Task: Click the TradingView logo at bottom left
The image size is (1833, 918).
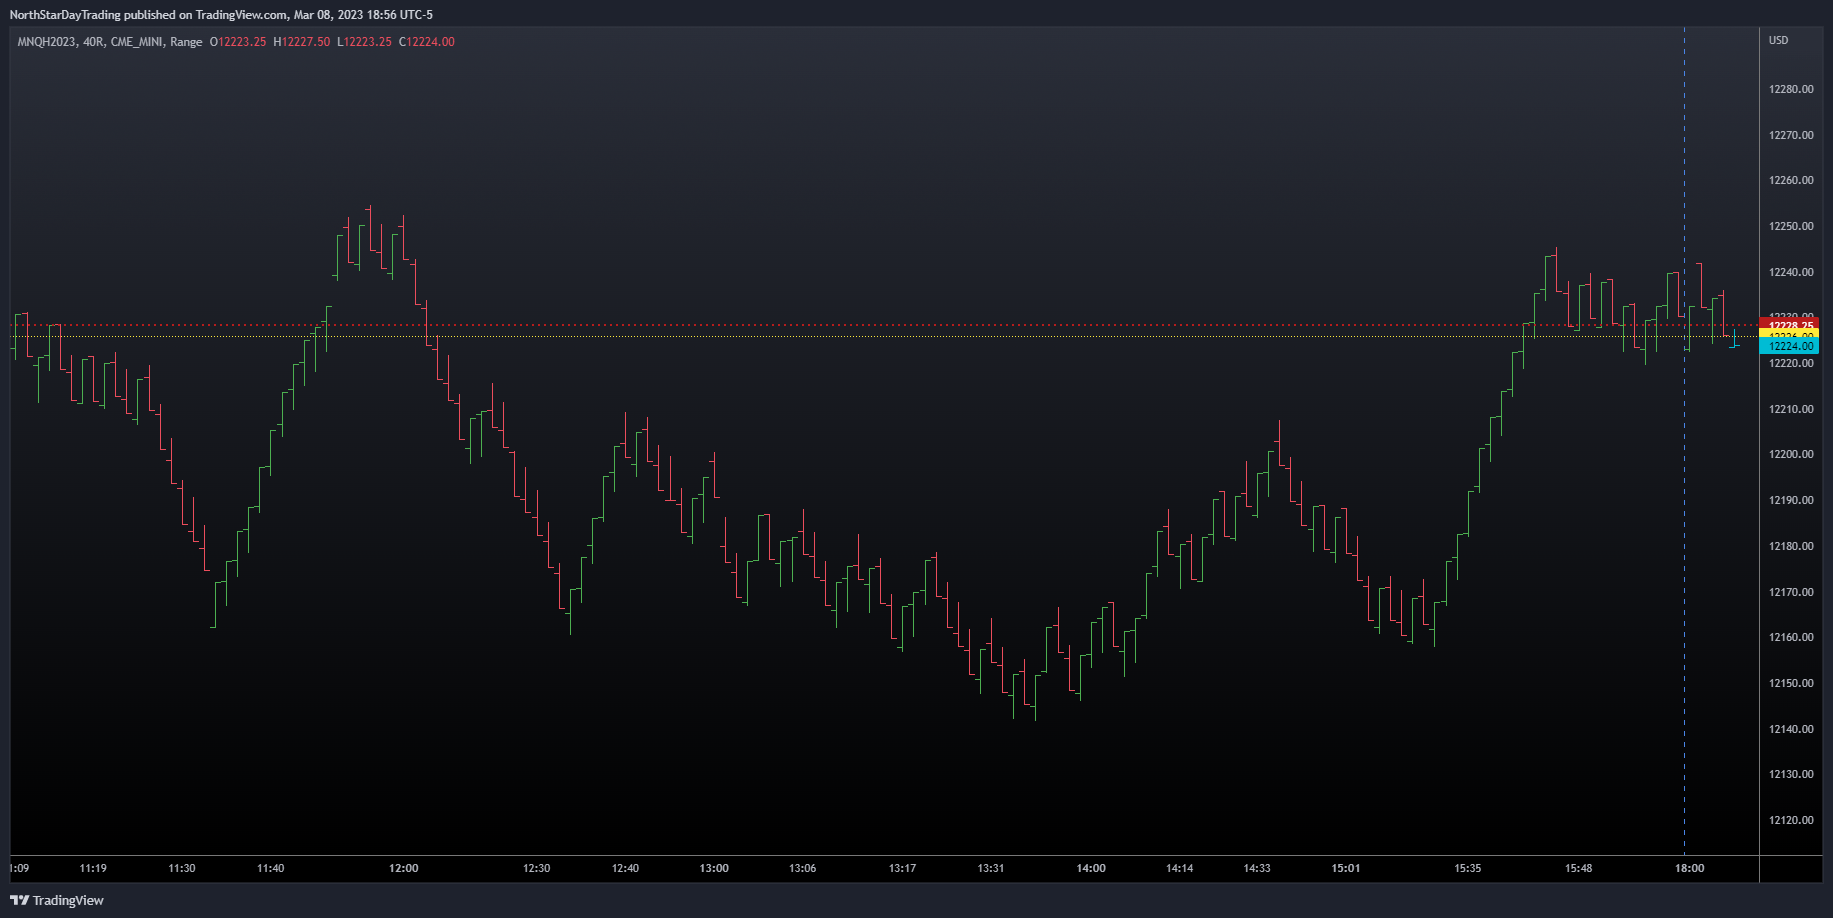Action: [57, 900]
